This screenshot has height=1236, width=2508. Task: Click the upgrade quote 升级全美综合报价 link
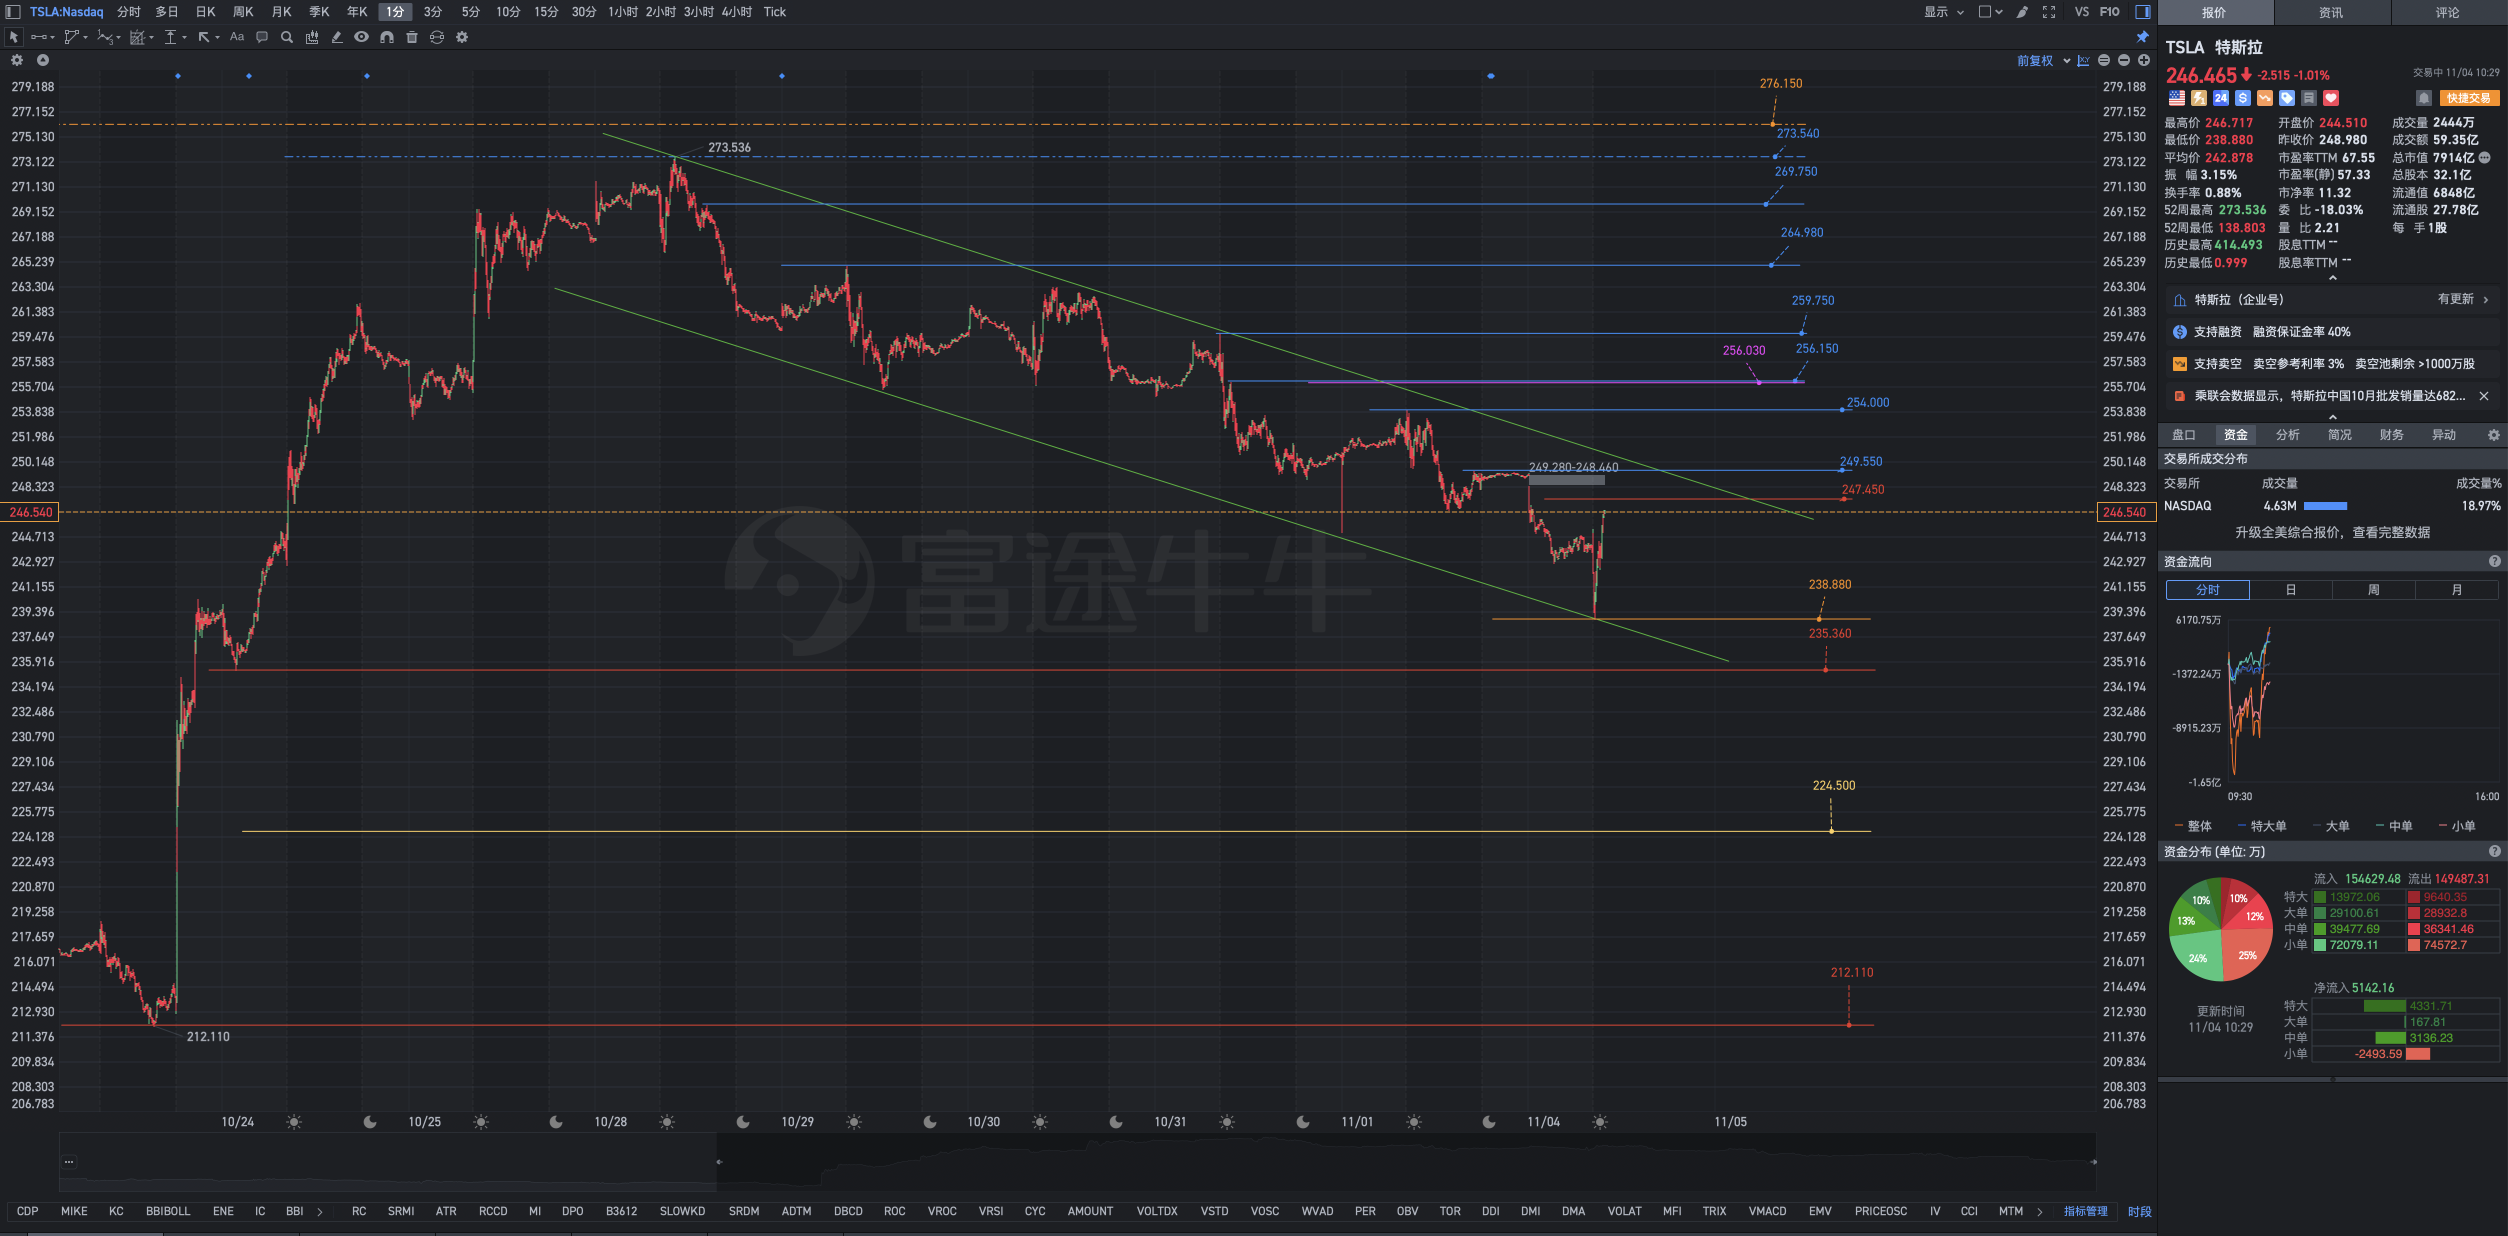pyautogui.click(x=2333, y=533)
